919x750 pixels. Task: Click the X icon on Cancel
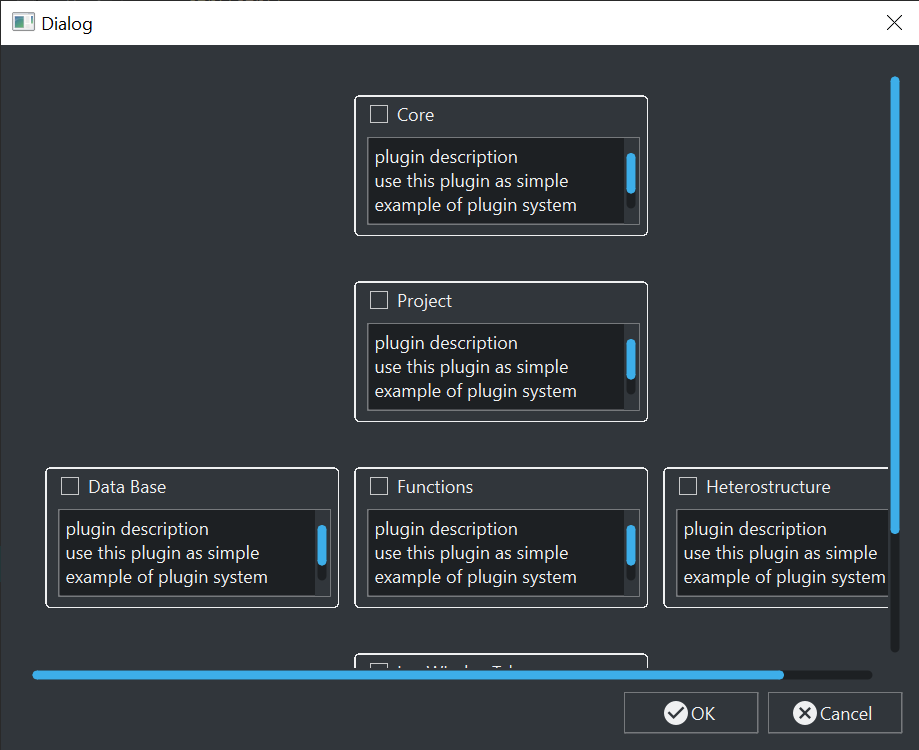(x=805, y=713)
